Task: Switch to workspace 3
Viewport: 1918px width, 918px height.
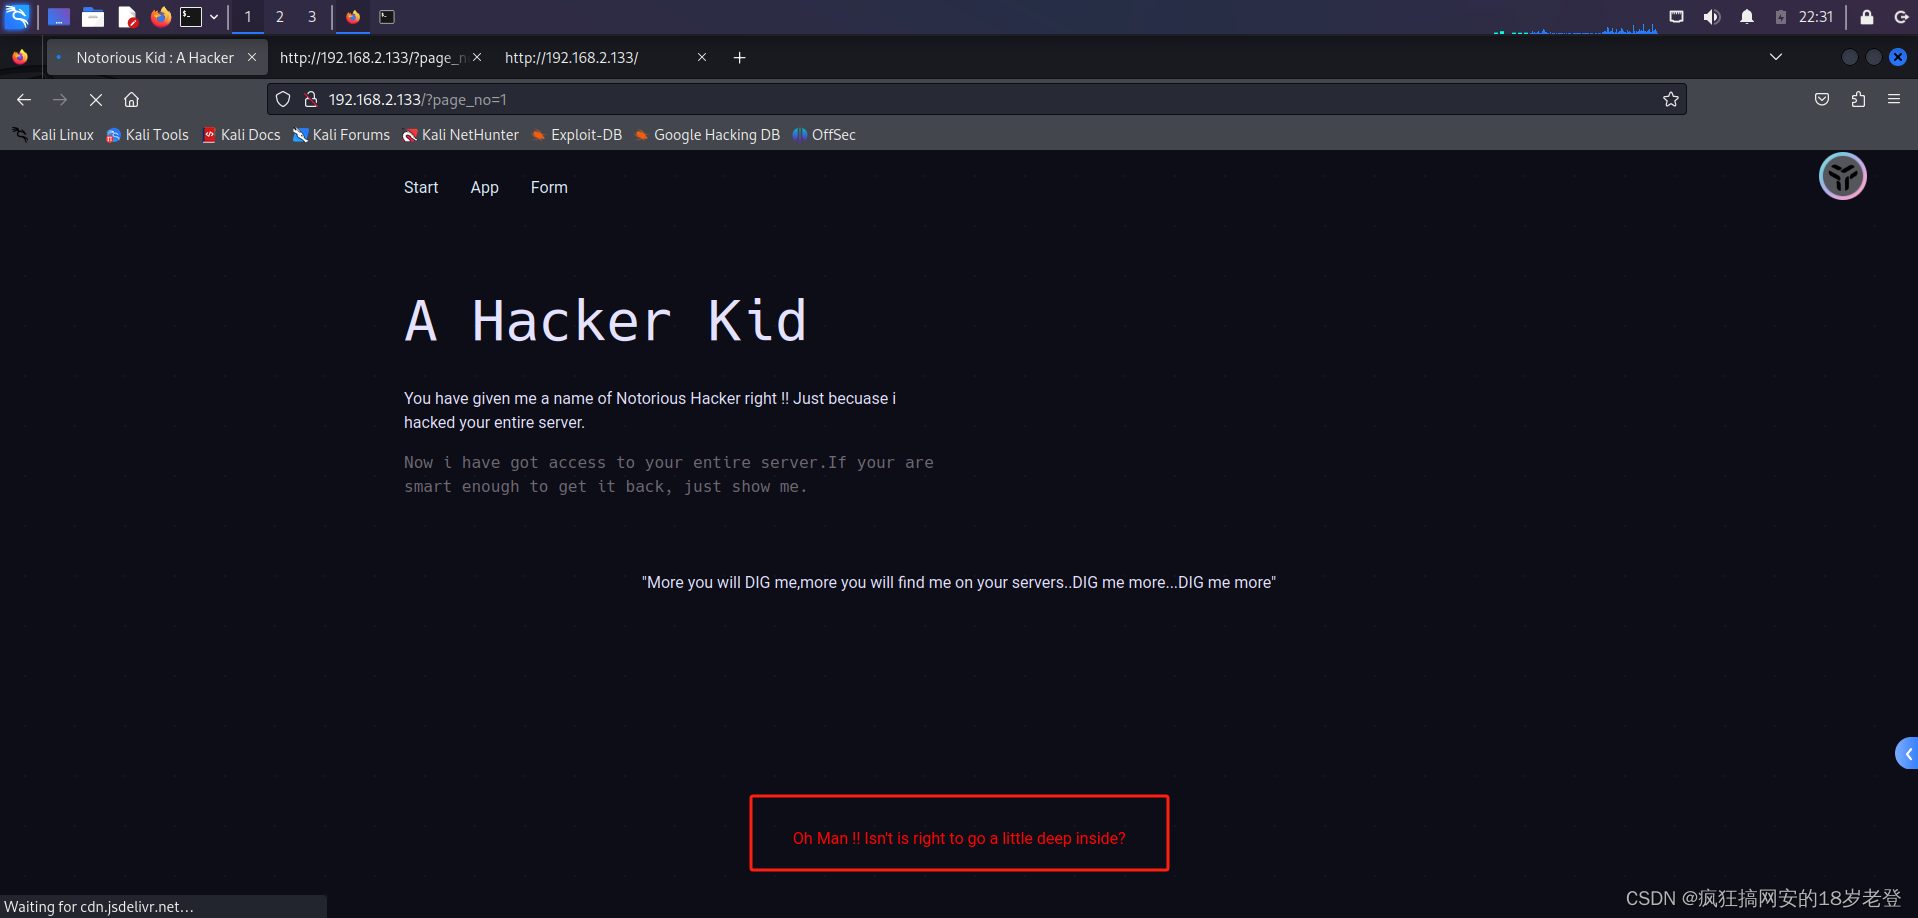Action: [312, 17]
